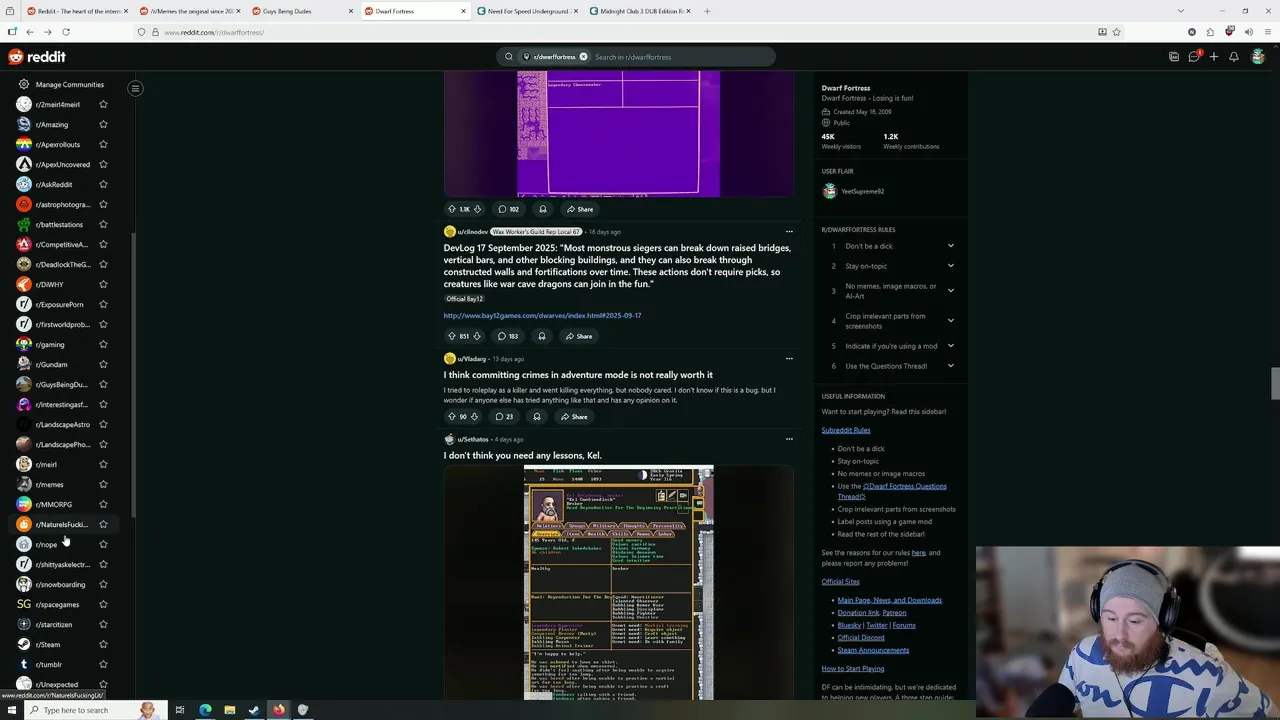Favorite r/Amazing with its star
Image resolution: width=1280 pixels, height=720 pixels.
[103, 124]
